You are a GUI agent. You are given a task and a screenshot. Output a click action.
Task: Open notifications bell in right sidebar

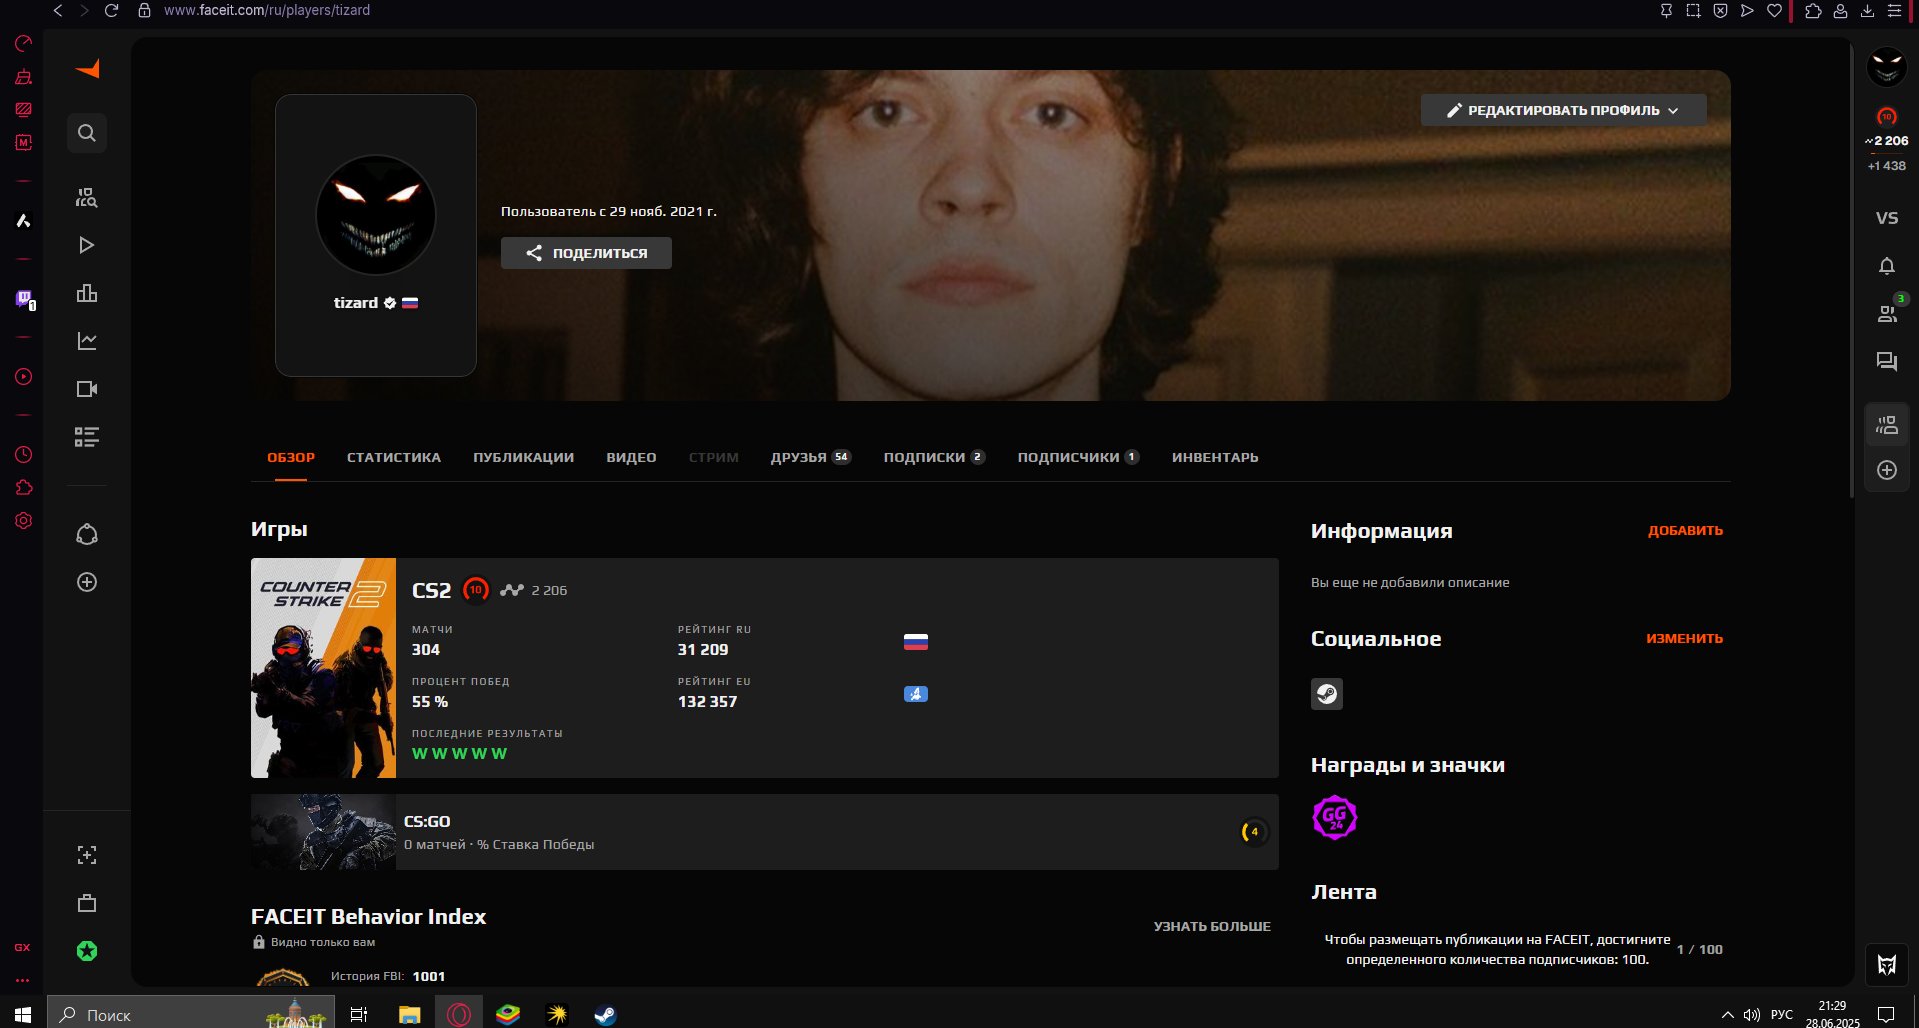point(1887,266)
